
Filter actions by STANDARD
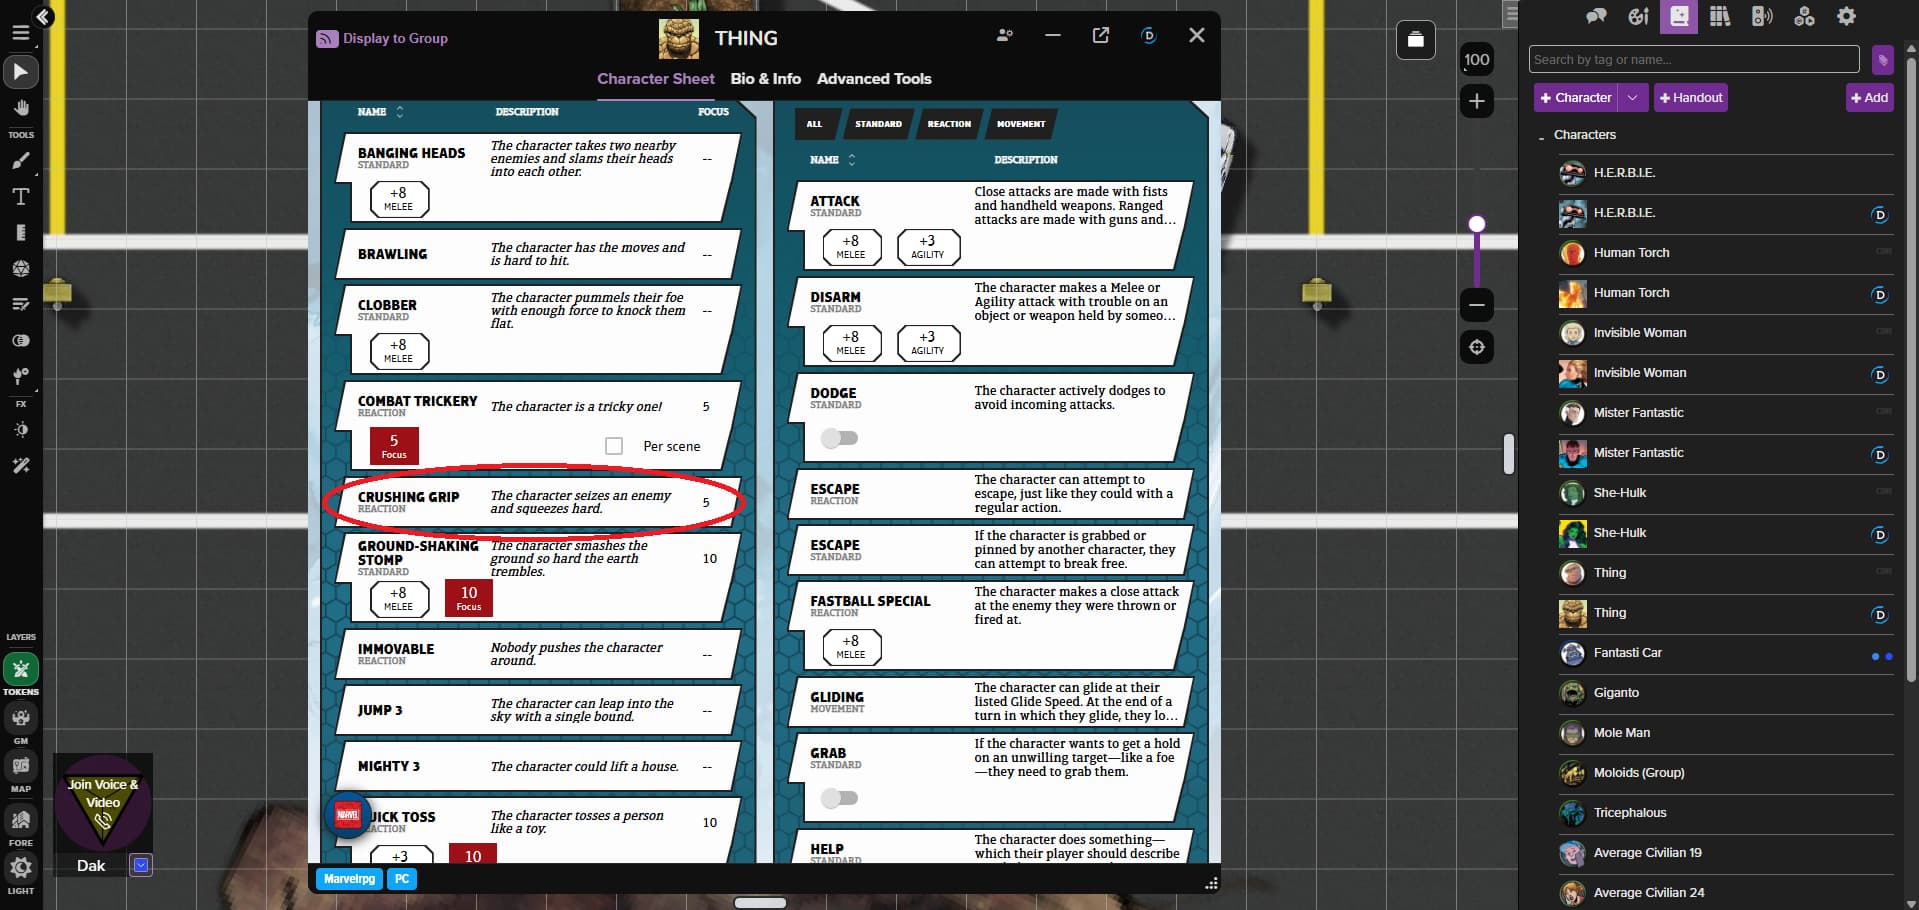click(878, 124)
